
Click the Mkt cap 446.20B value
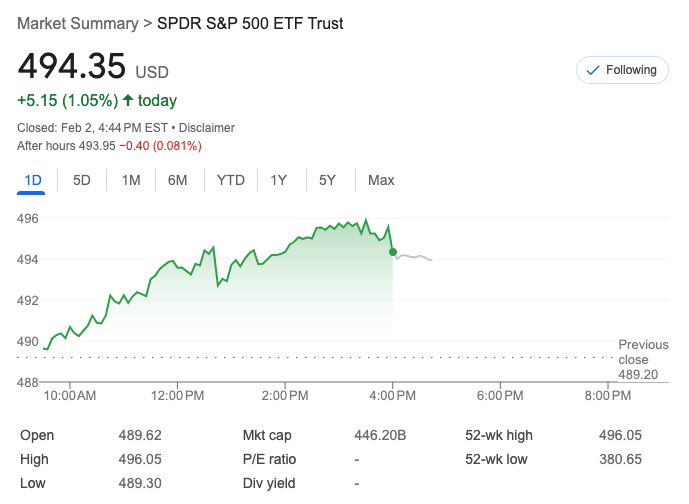pyautogui.click(x=383, y=435)
